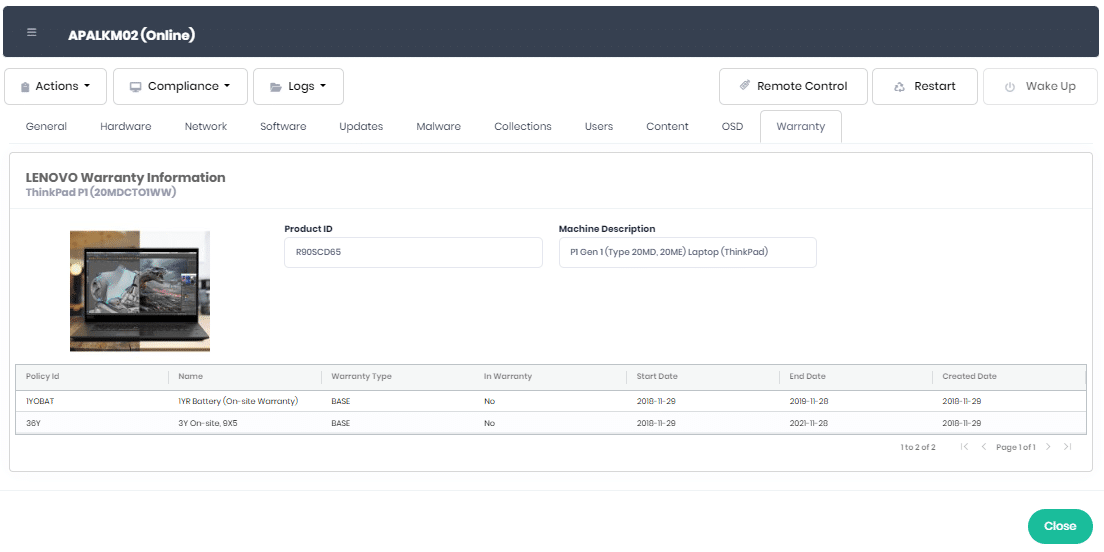Click the Machine Description field
1104x552 pixels.
pos(687,253)
